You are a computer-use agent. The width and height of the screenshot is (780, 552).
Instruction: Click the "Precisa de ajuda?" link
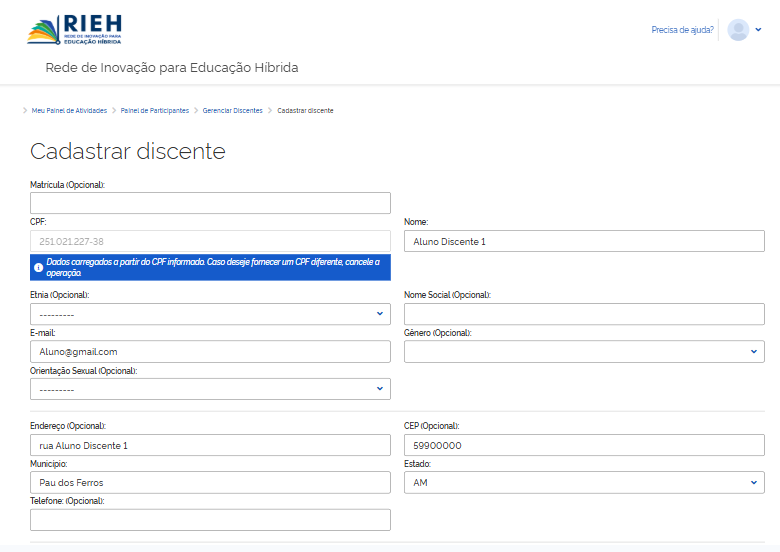pos(682,30)
